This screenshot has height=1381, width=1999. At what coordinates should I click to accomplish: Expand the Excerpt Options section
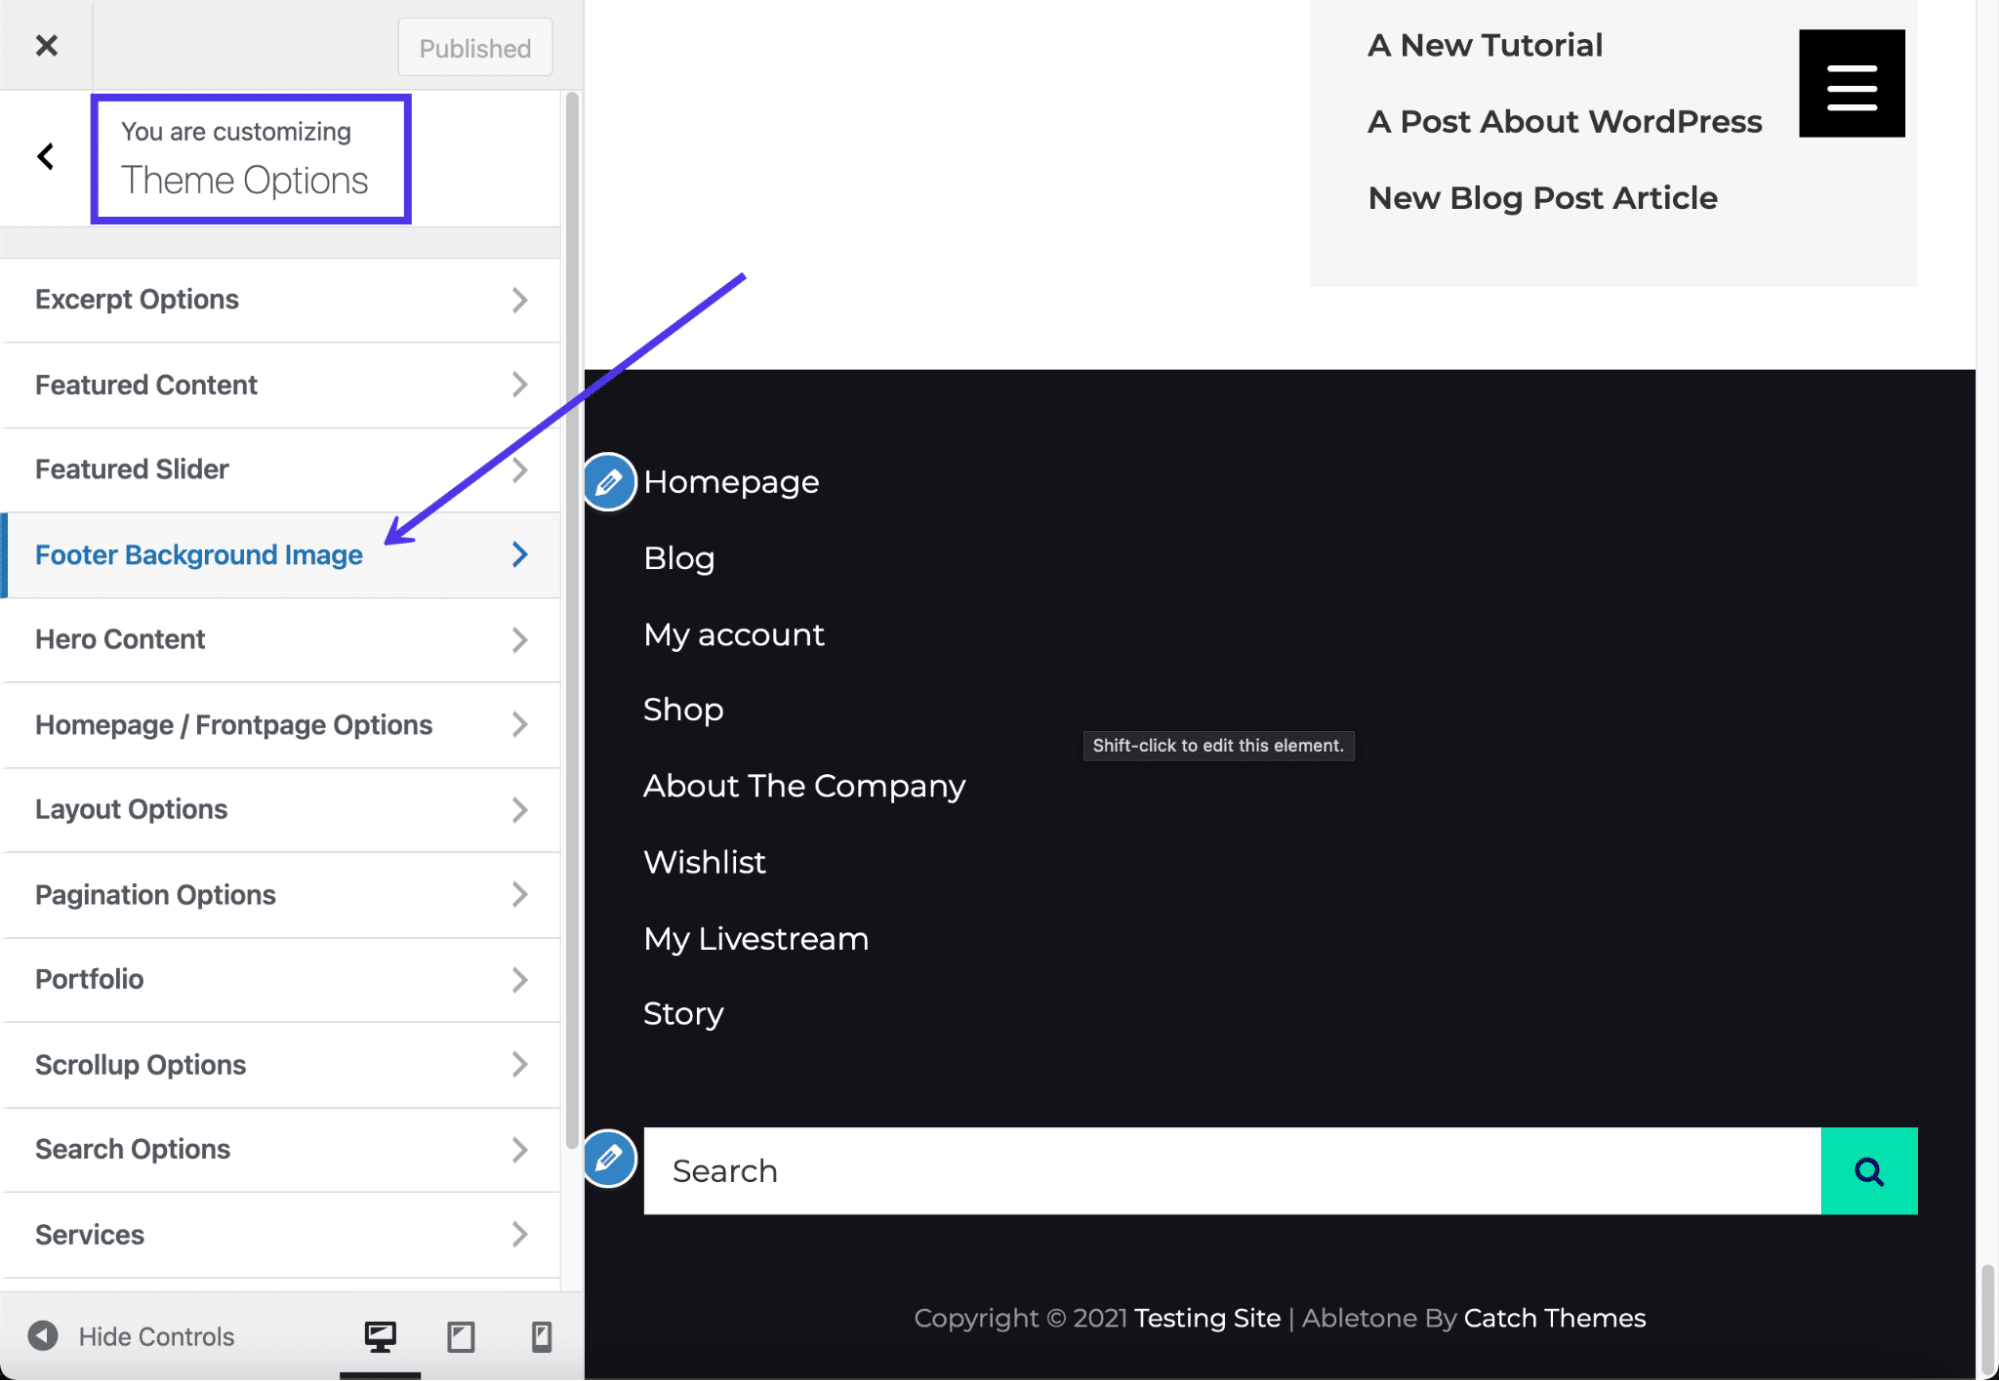click(x=279, y=299)
